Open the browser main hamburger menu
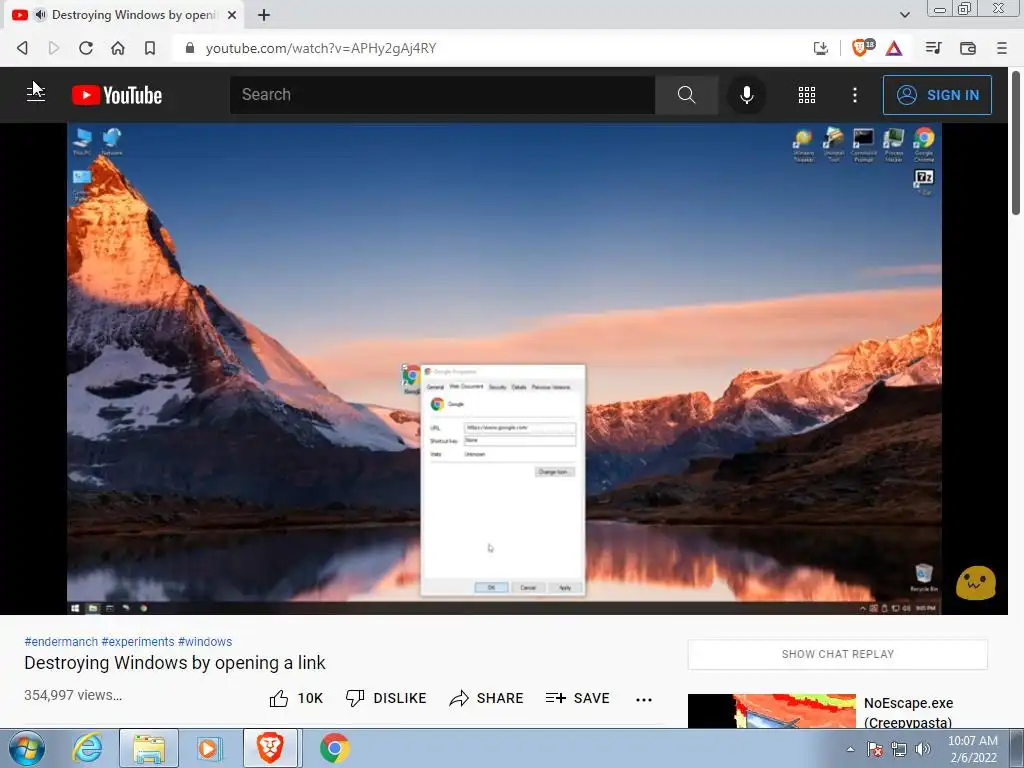Image resolution: width=1024 pixels, height=768 pixels. tap(1002, 48)
